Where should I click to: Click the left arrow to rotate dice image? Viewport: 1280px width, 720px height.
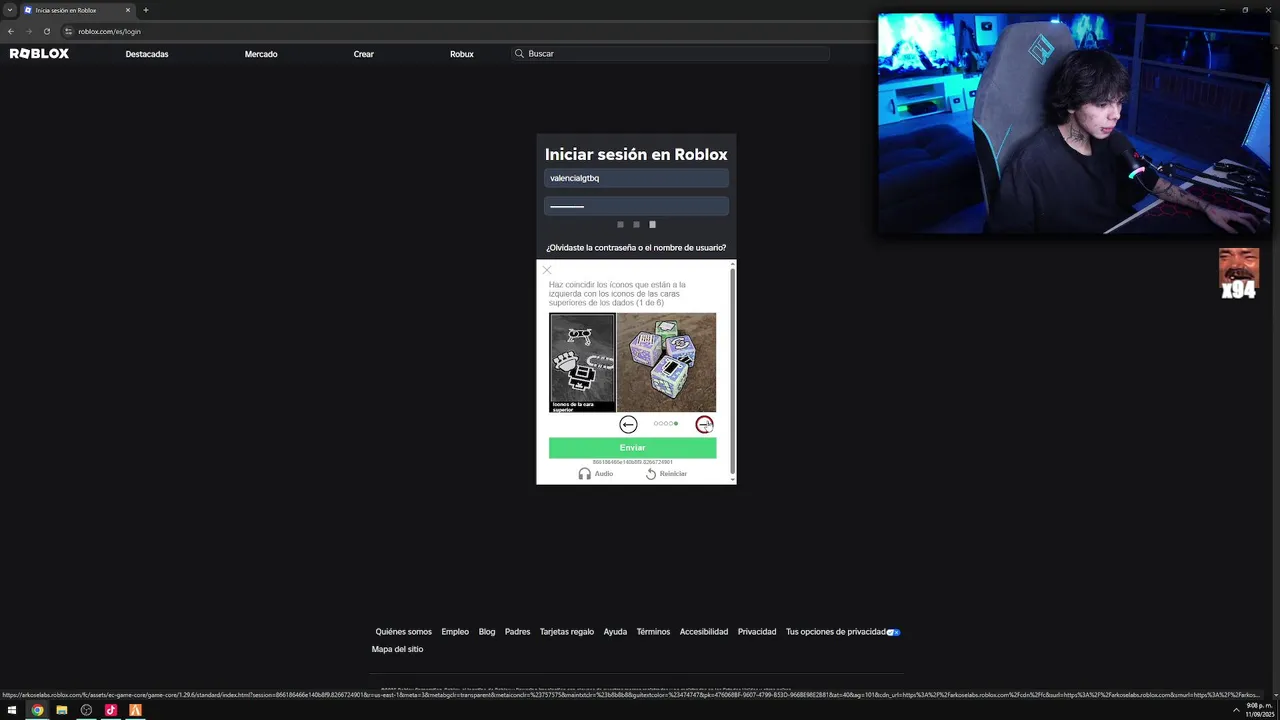[628, 425]
